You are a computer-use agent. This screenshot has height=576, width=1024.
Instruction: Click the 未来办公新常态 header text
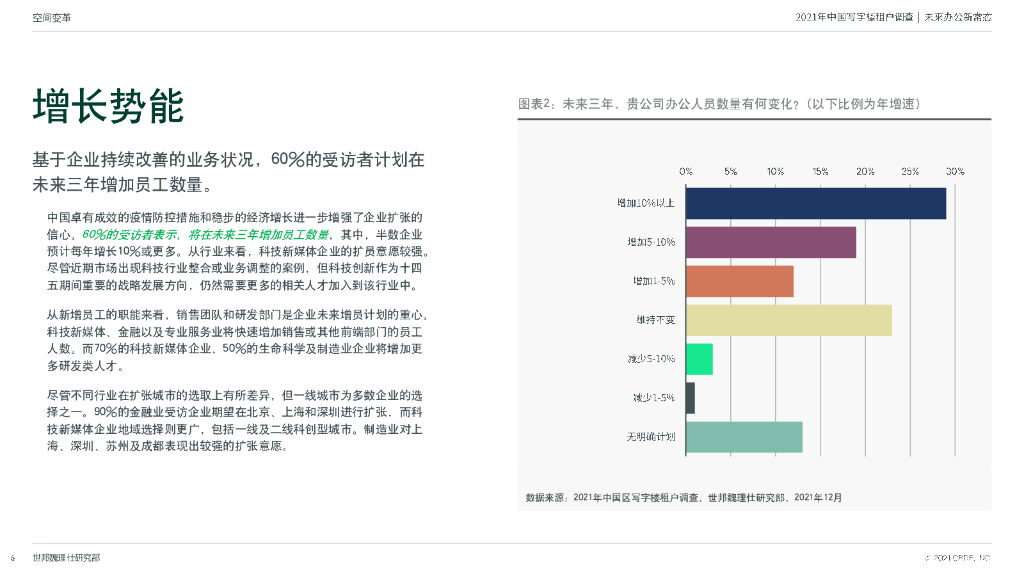[957, 17]
